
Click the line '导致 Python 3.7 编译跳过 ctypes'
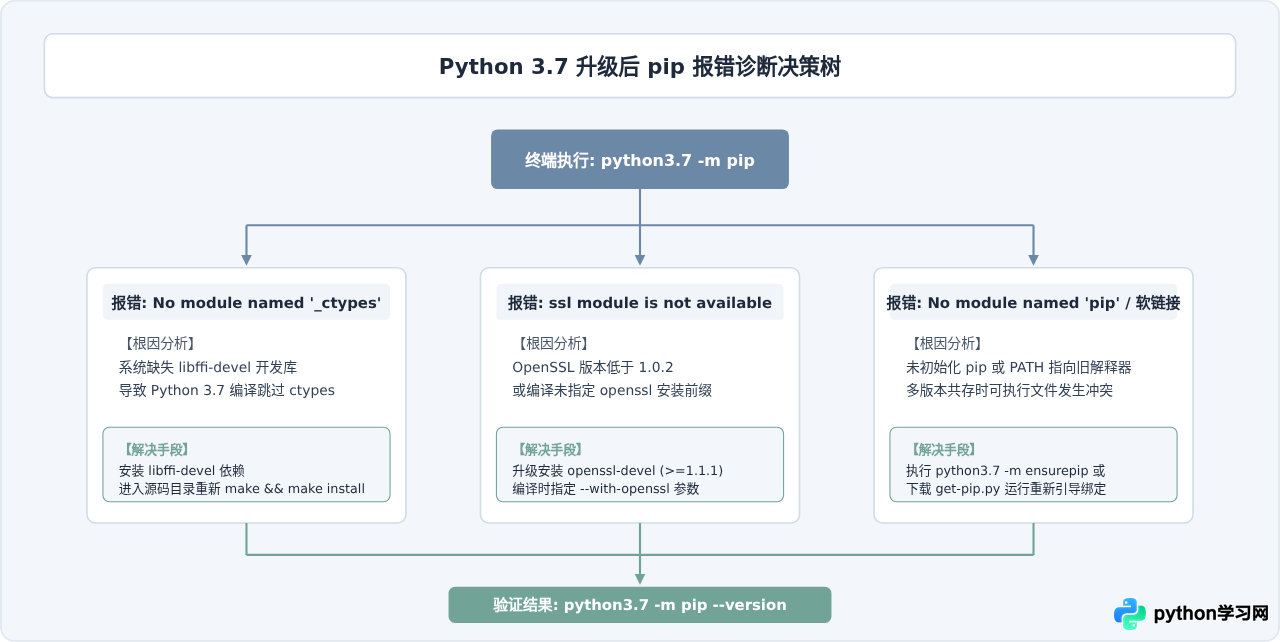[227, 390]
